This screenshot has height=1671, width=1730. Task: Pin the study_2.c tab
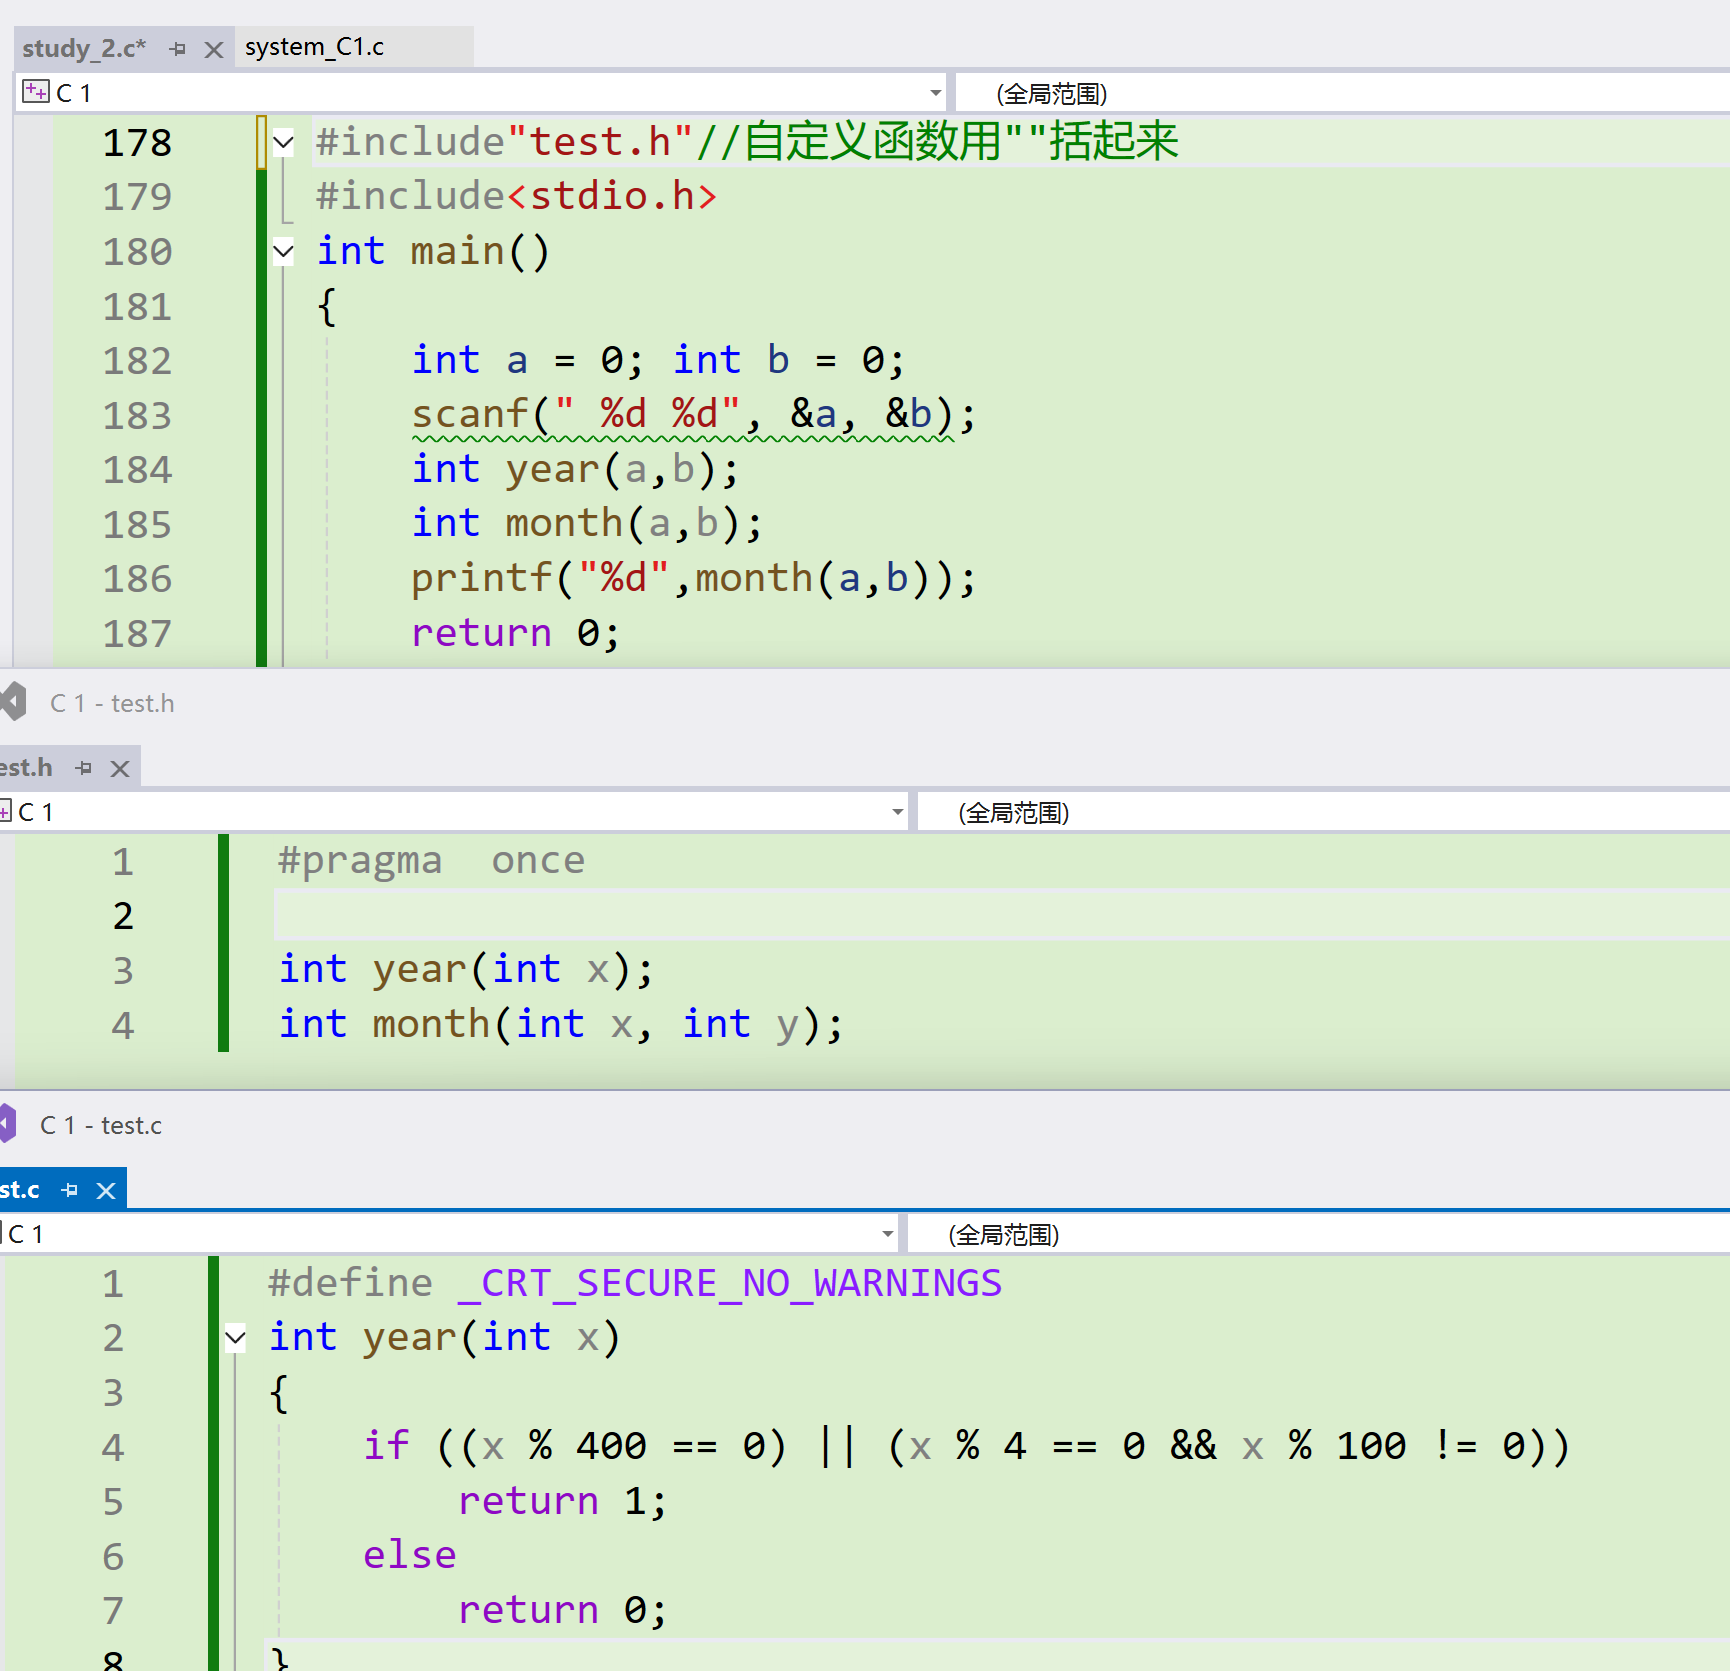pyautogui.click(x=178, y=49)
